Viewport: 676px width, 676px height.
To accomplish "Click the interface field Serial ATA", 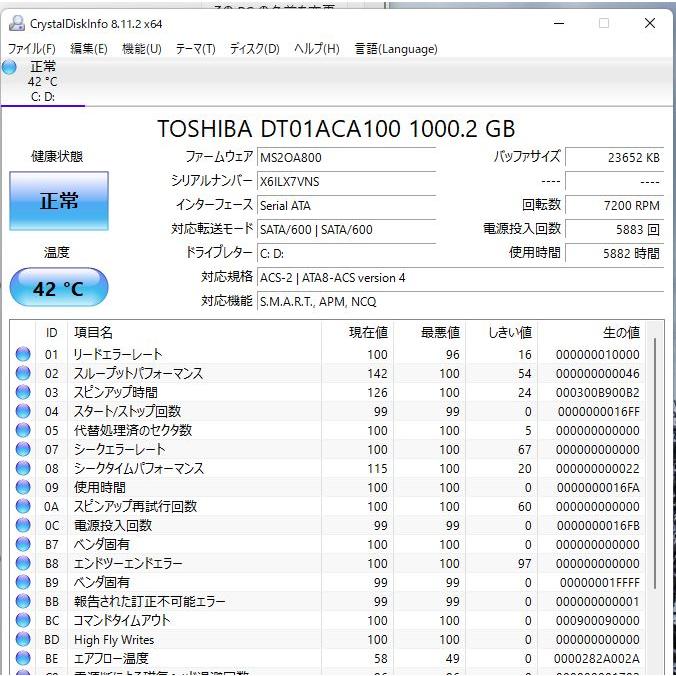I will [x=347, y=206].
